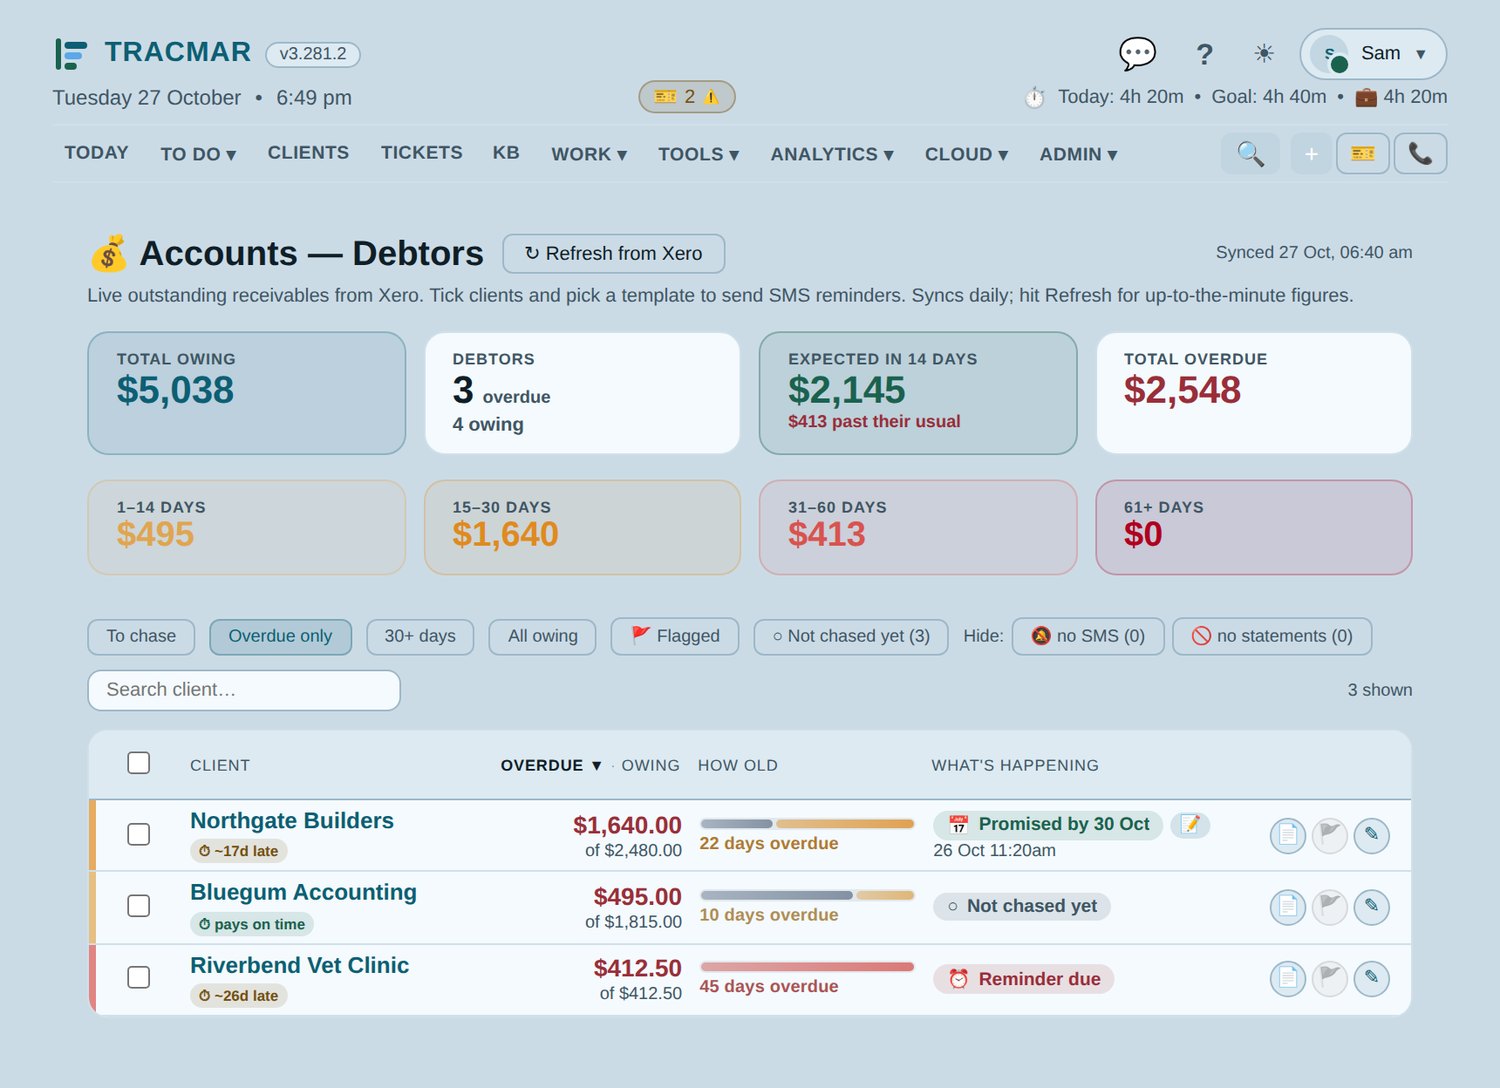Open statement document icon for Riverbend Vet Clinic
The image size is (1500, 1088).
tap(1288, 978)
